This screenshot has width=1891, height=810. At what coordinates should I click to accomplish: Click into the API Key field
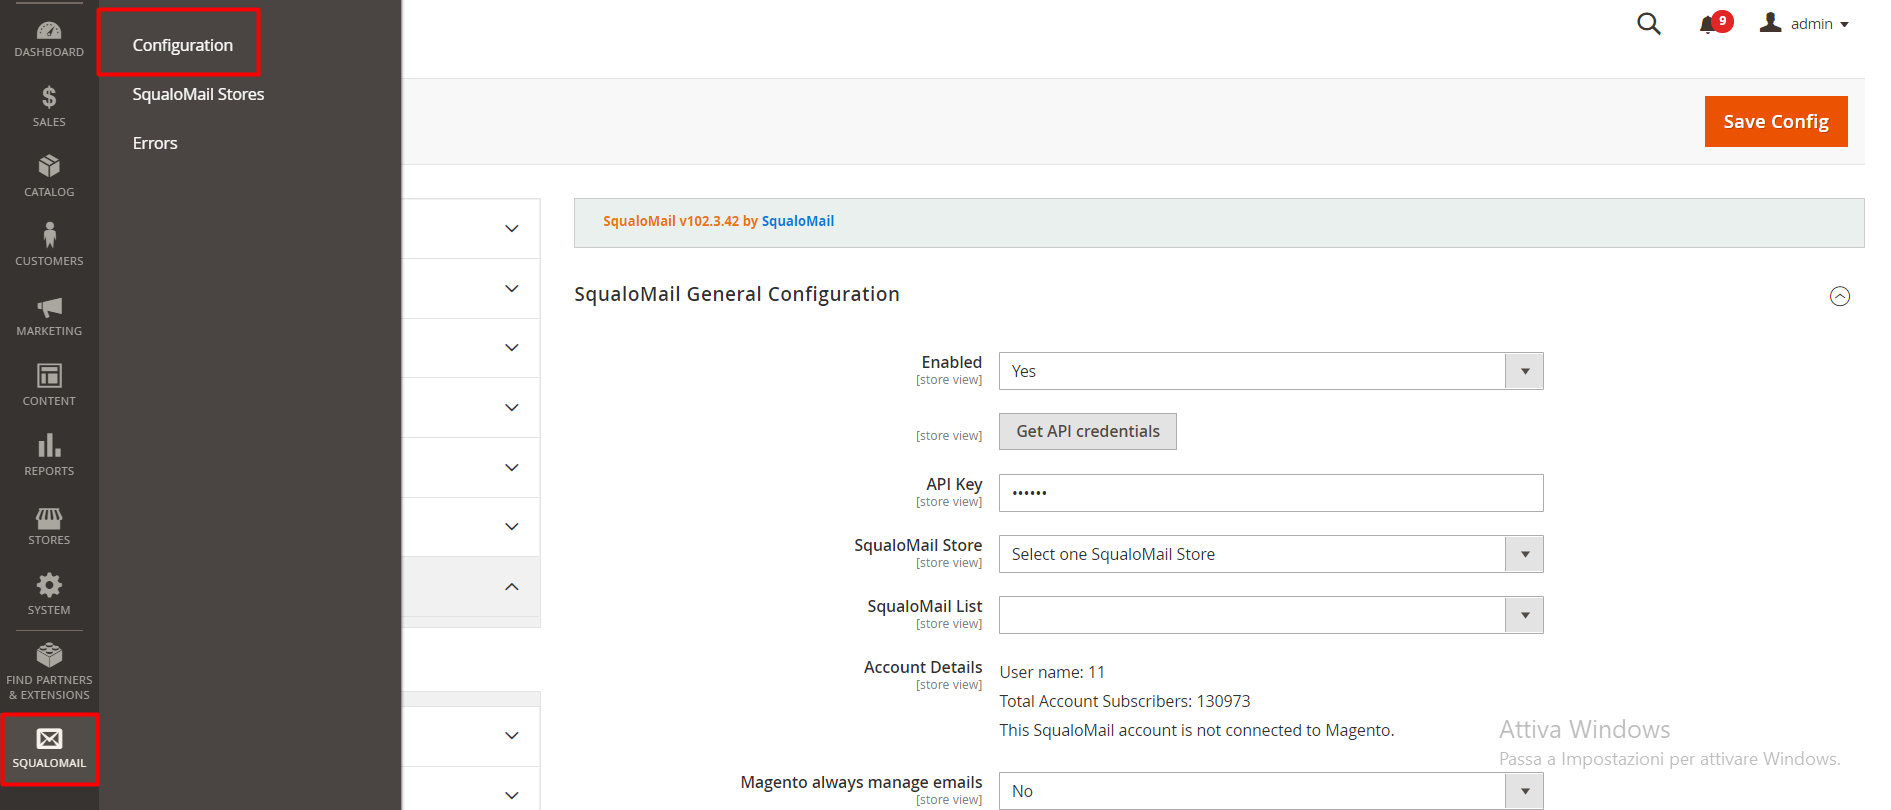click(x=1270, y=493)
